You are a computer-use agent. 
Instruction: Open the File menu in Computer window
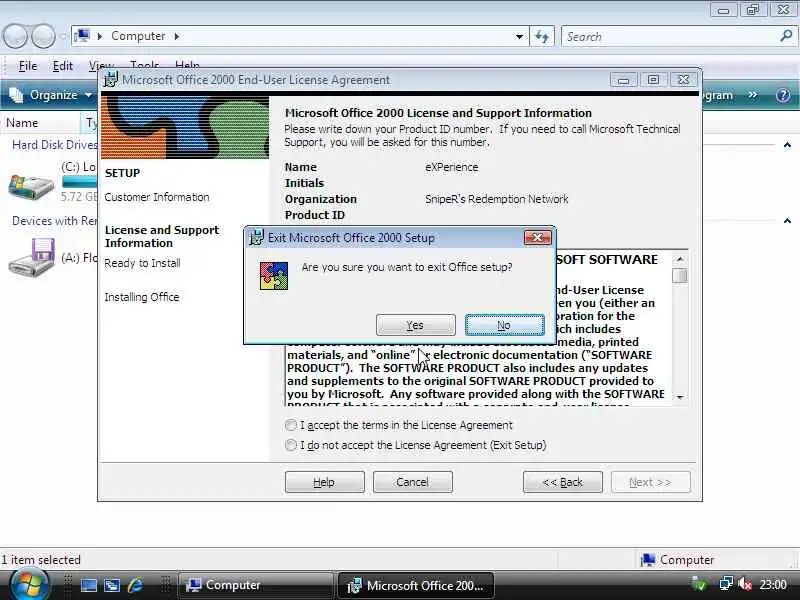coord(28,66)
